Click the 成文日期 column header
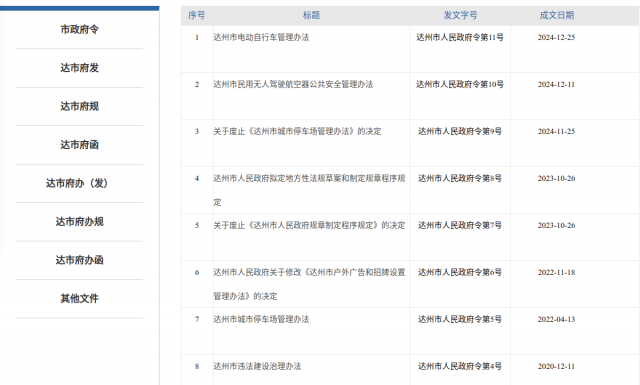This screenshot has height=385, width=640. (557, 16)
